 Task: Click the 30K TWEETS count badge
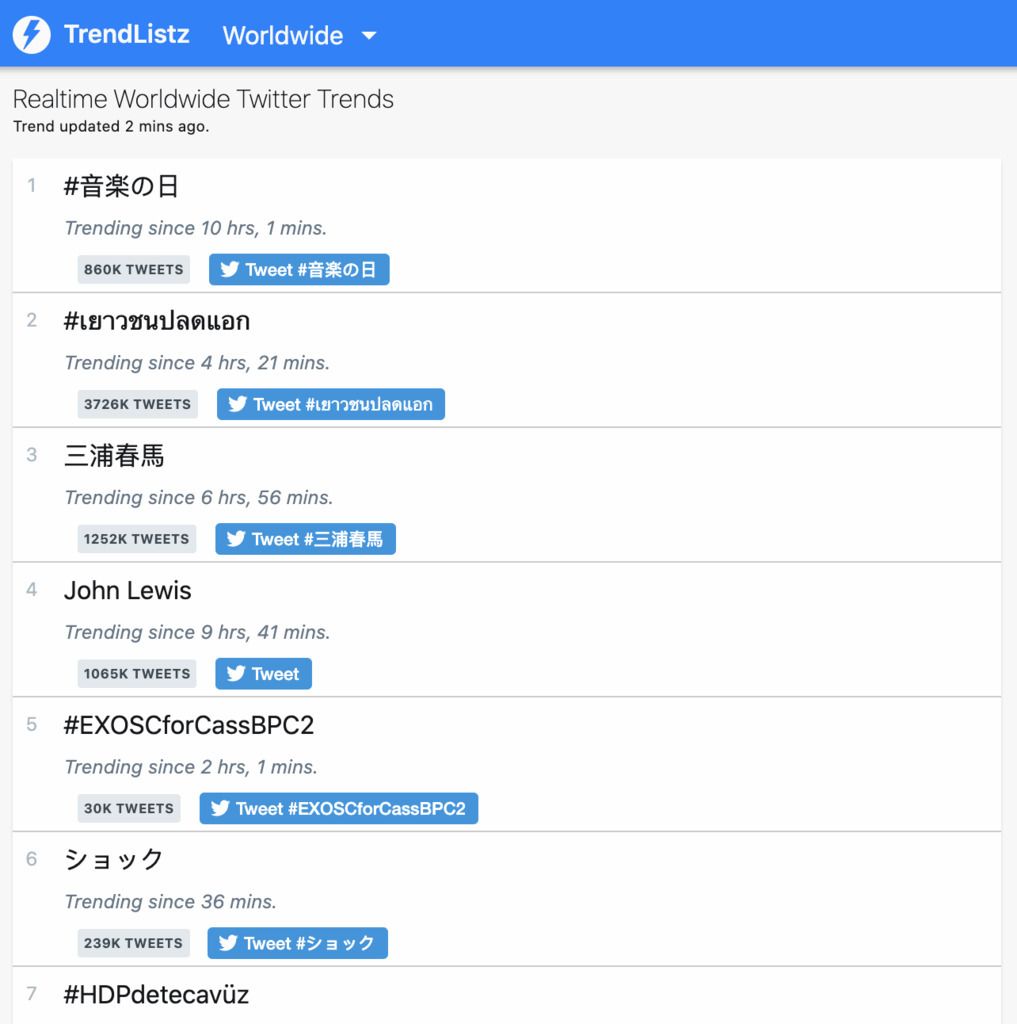point(129,809)
